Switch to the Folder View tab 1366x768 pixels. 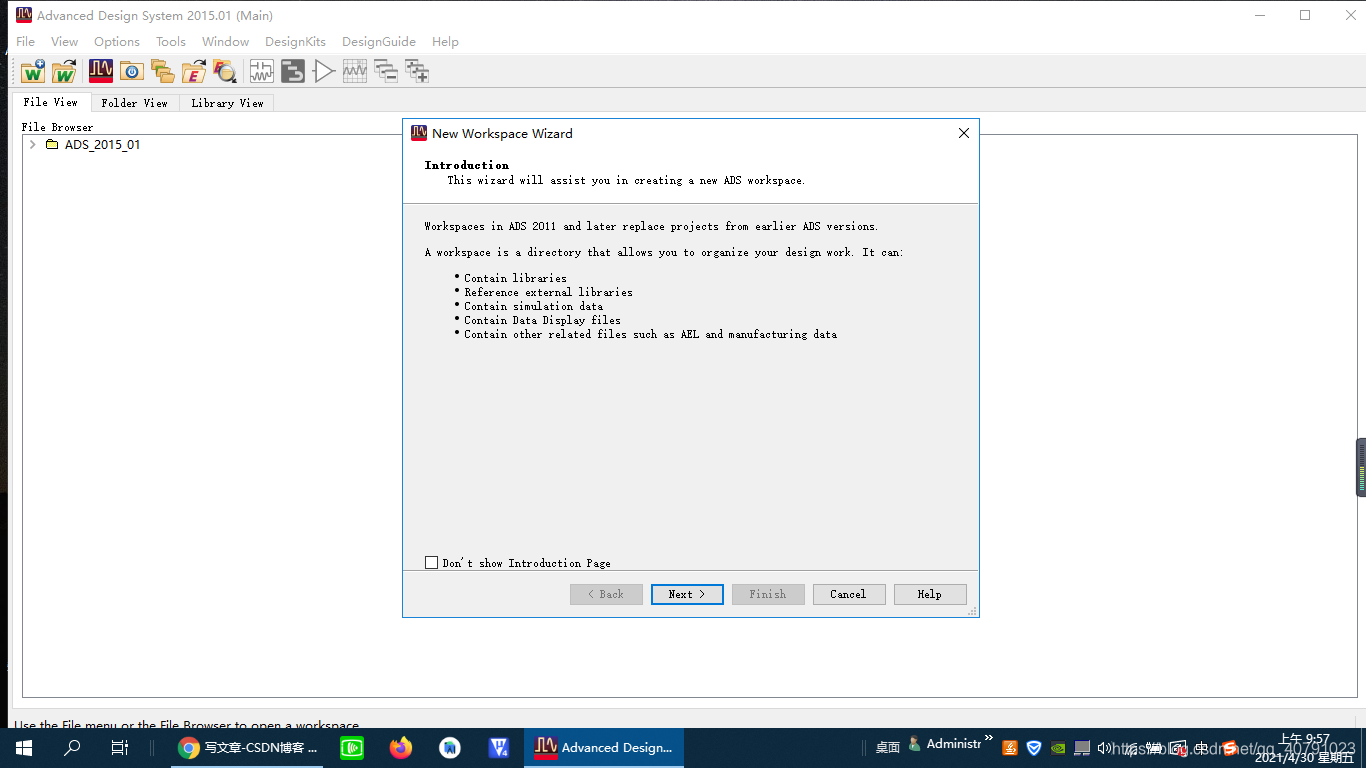pos(135,103)
